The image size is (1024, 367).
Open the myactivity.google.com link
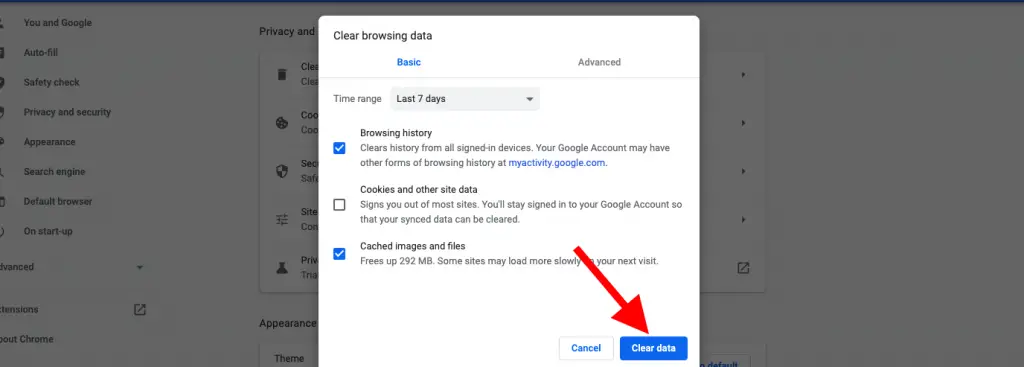pyautogui.click(x=557, y=163)
